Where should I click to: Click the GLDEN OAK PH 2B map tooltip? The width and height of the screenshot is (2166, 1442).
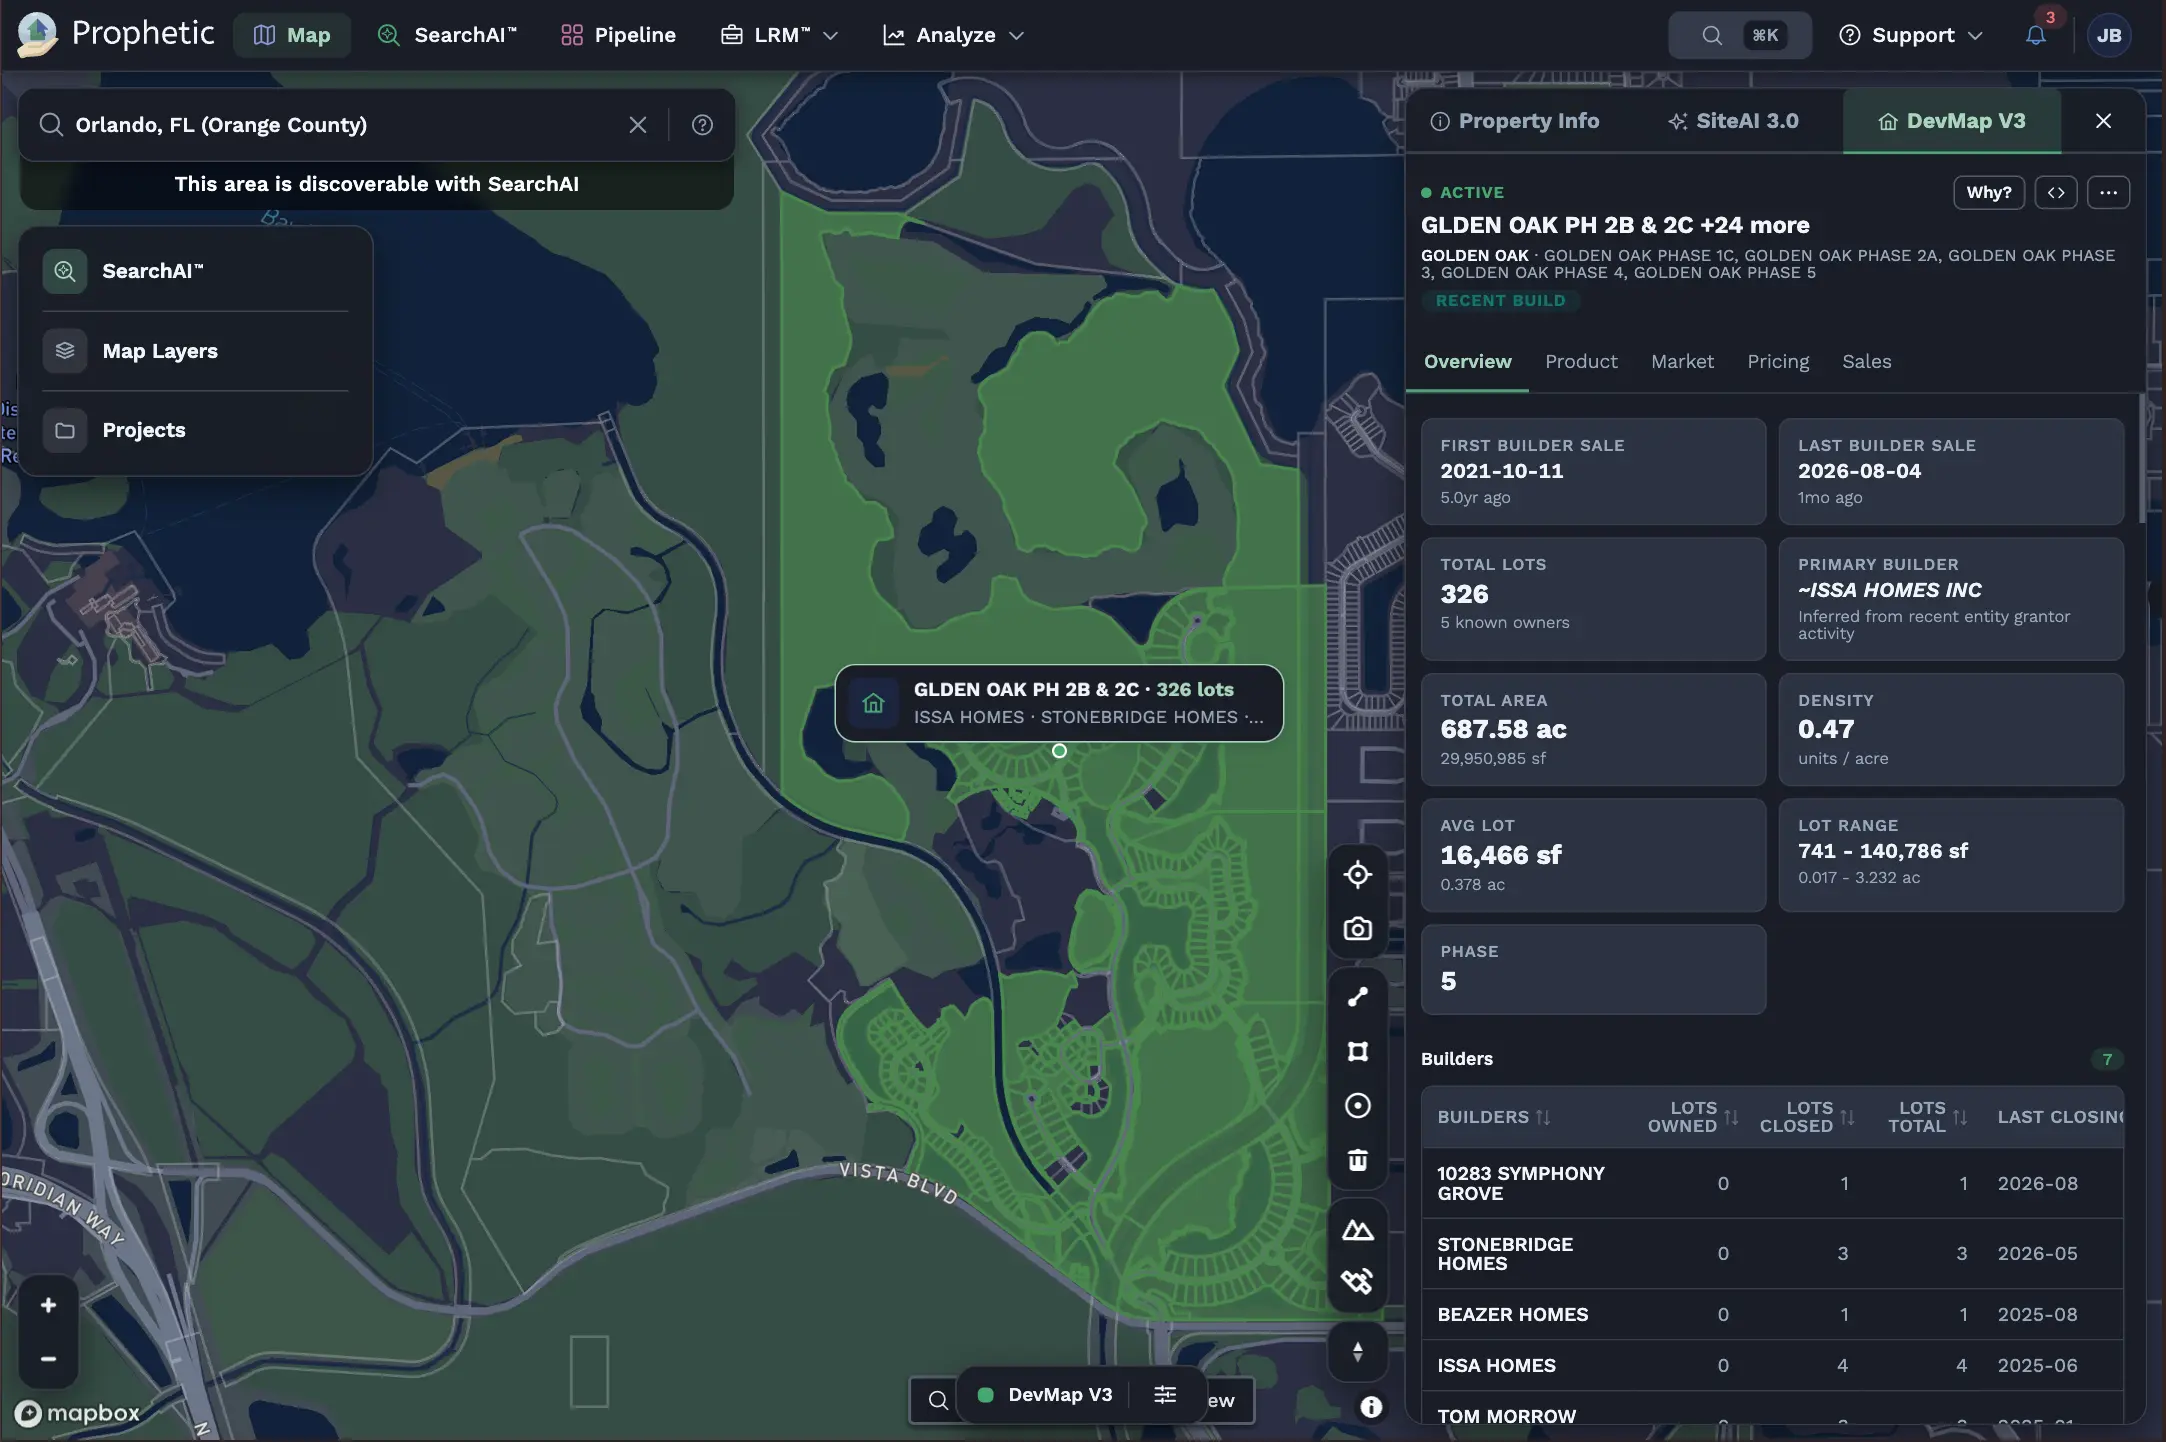point(1059,703)
